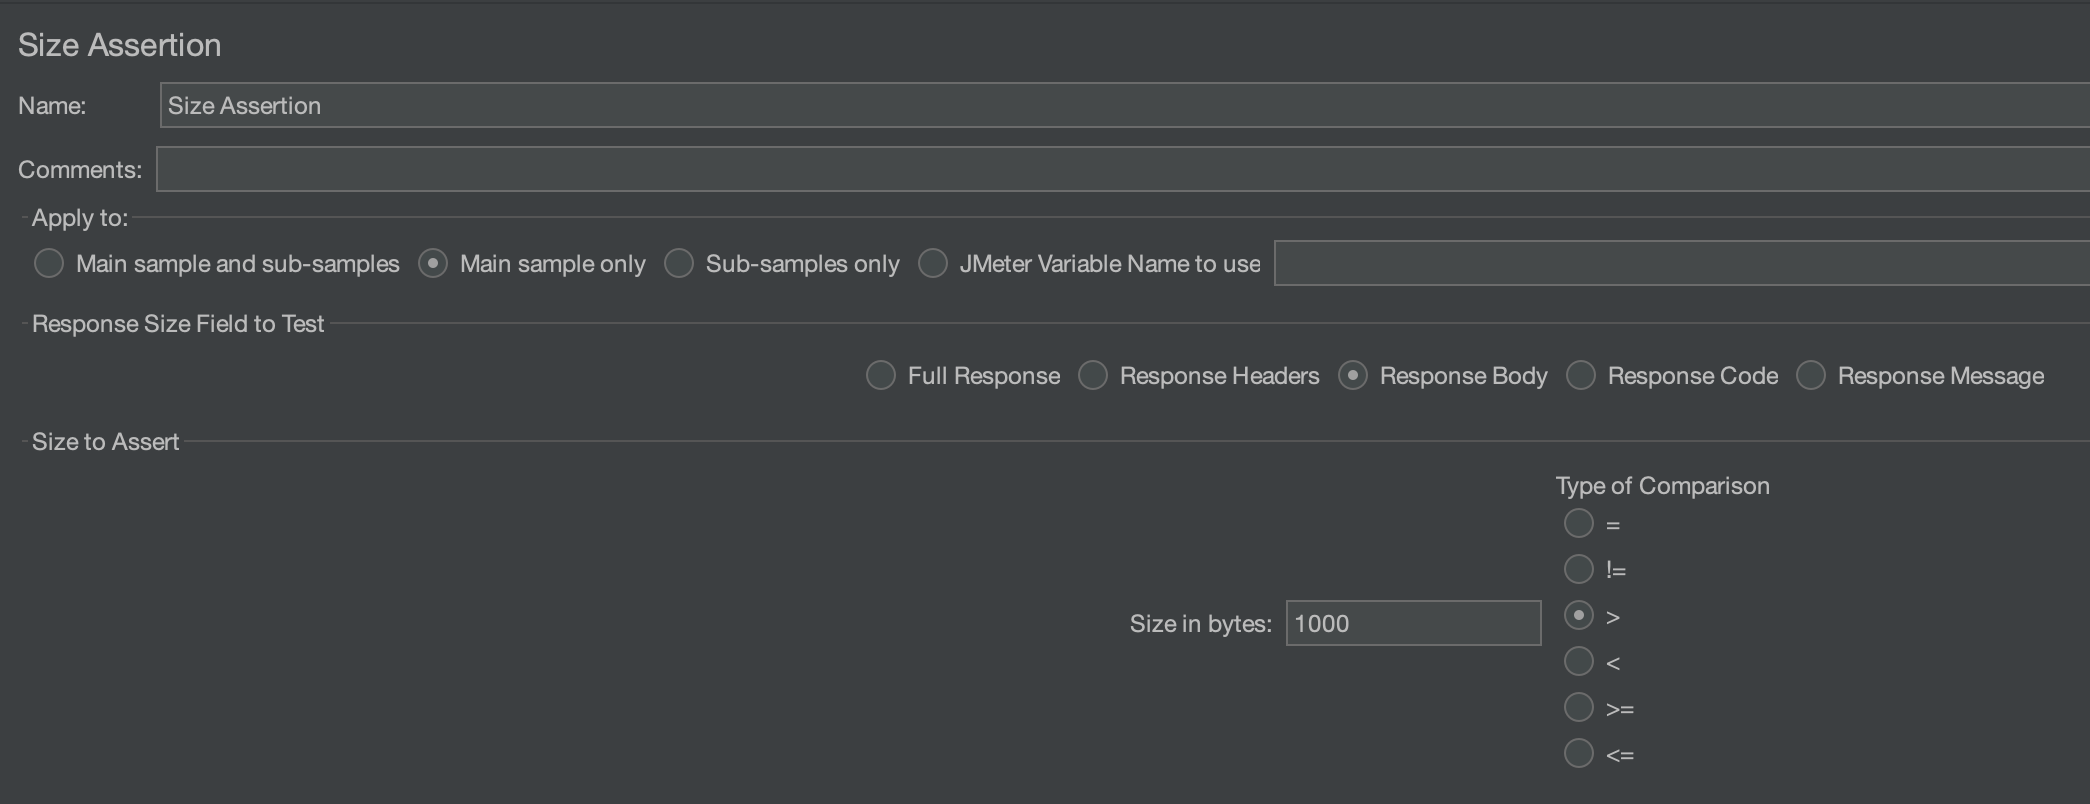Select the less-than (<) comparison
Image resolution: width=2090 pixels, height=804 pixels.
[x=1579, y=662]
